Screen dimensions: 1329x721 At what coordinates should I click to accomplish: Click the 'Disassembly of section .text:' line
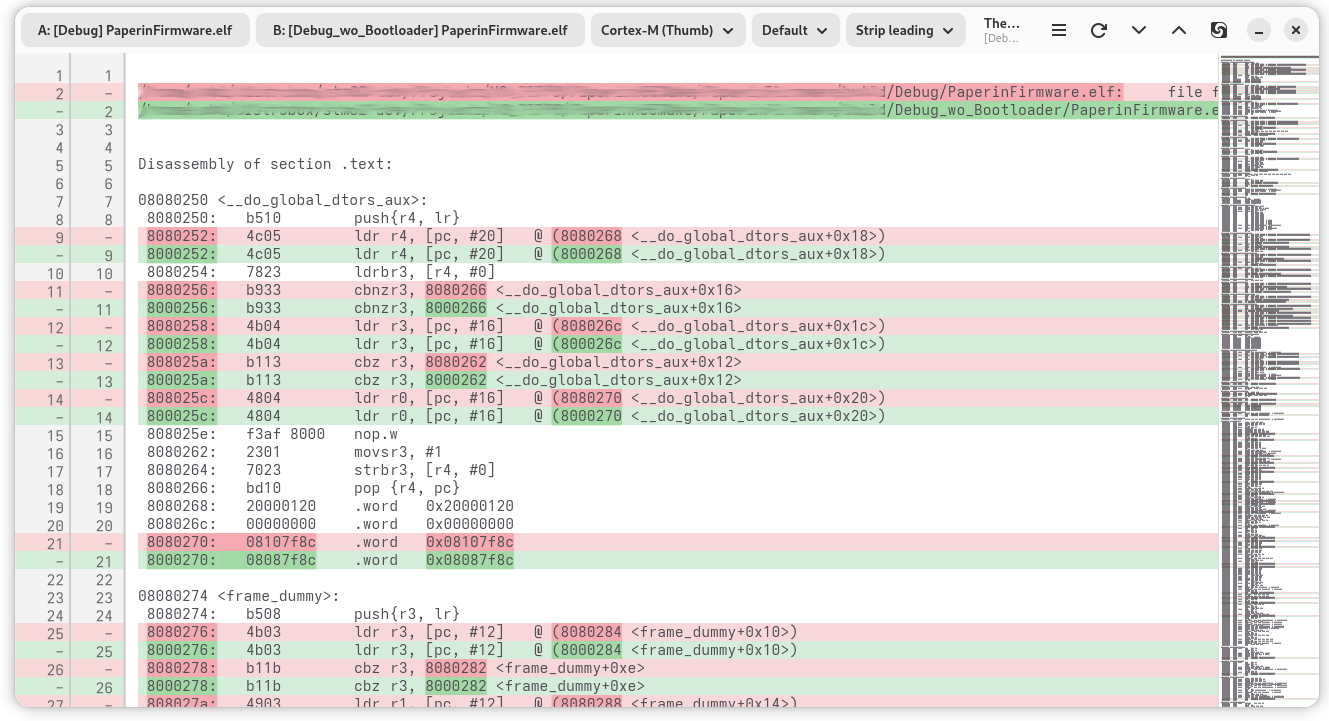click(265, 164)
